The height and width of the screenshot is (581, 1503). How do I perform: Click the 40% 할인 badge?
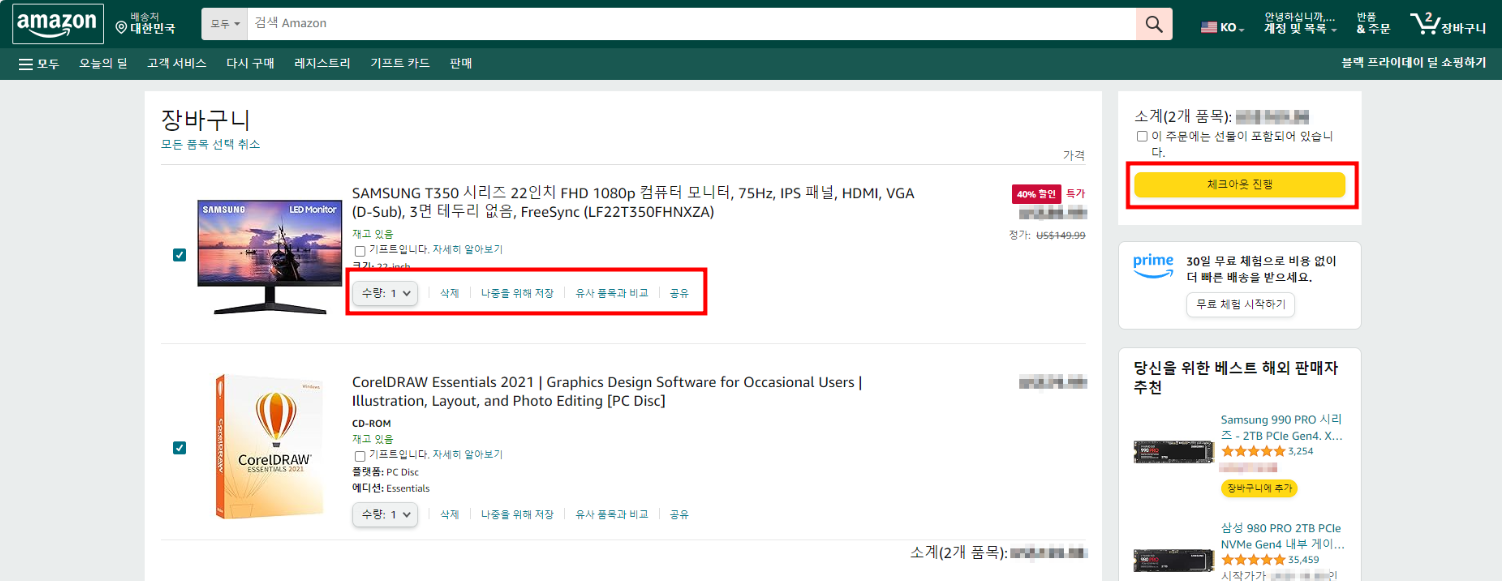point(1035,193)
